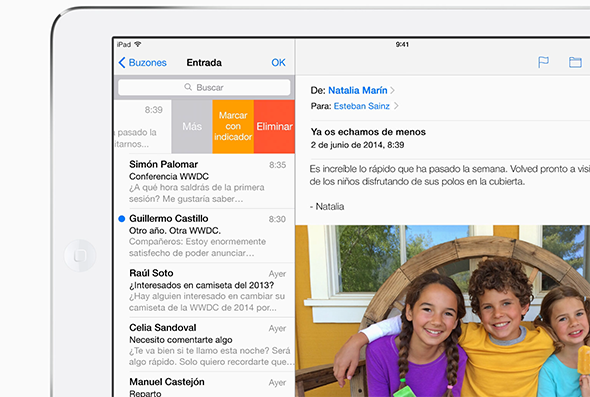Tap the red Eliminar action
Viewport: 590px width, 397px height.
[274, 126]
